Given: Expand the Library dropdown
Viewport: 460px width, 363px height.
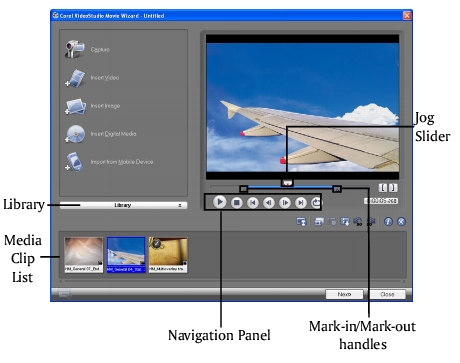Looking at the screenshot, I should click(123, 205).
